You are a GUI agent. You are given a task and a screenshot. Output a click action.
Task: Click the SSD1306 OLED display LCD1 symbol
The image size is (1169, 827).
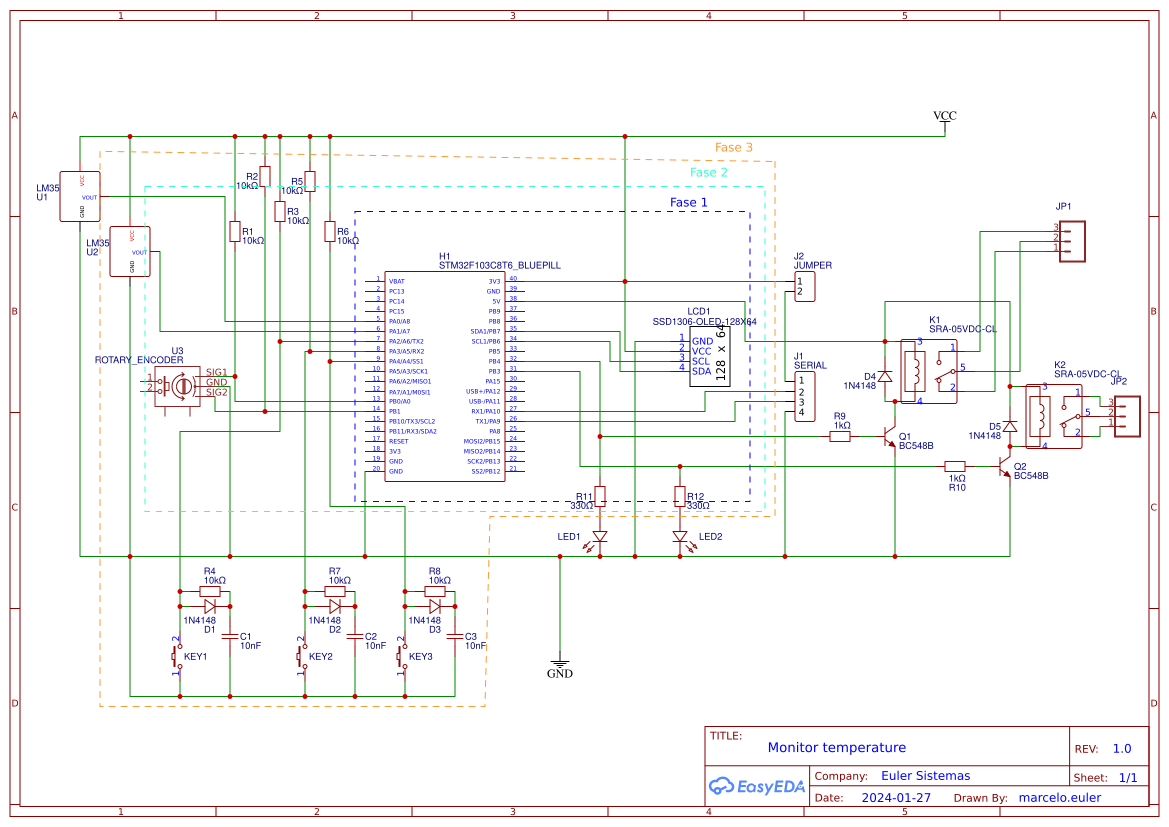pyautogui.click(x=712, y=355)
